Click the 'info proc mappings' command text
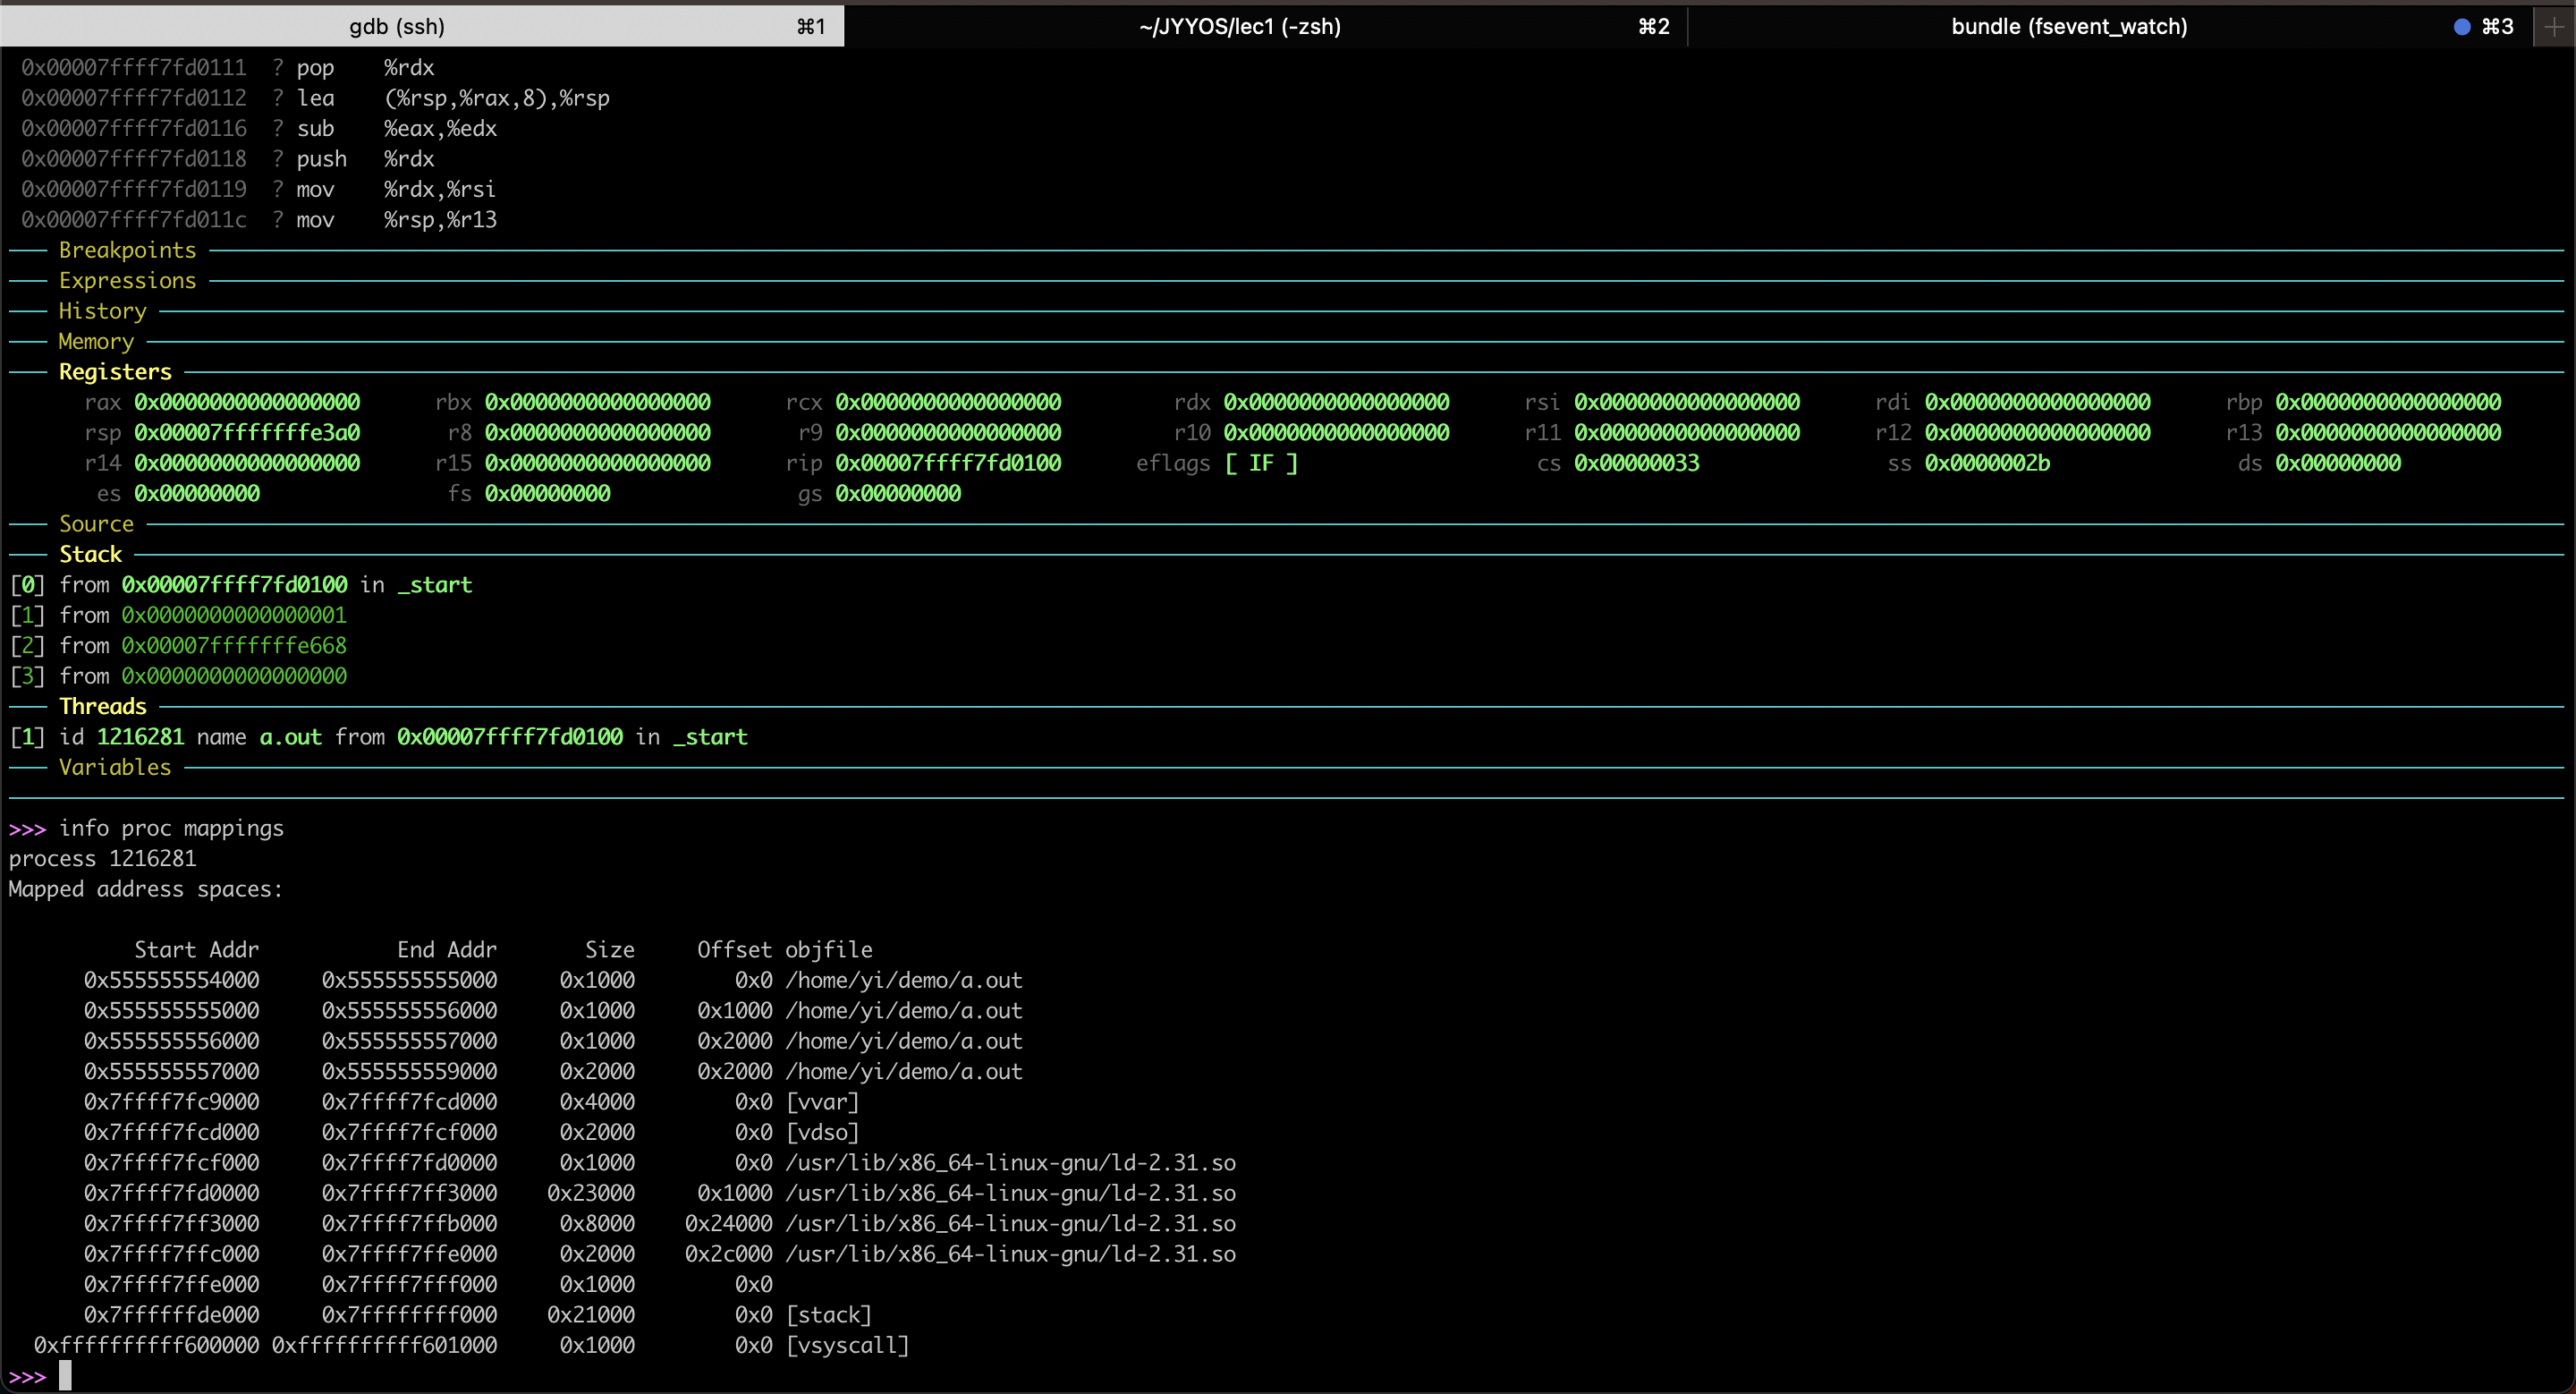 (x=171, y=828)
